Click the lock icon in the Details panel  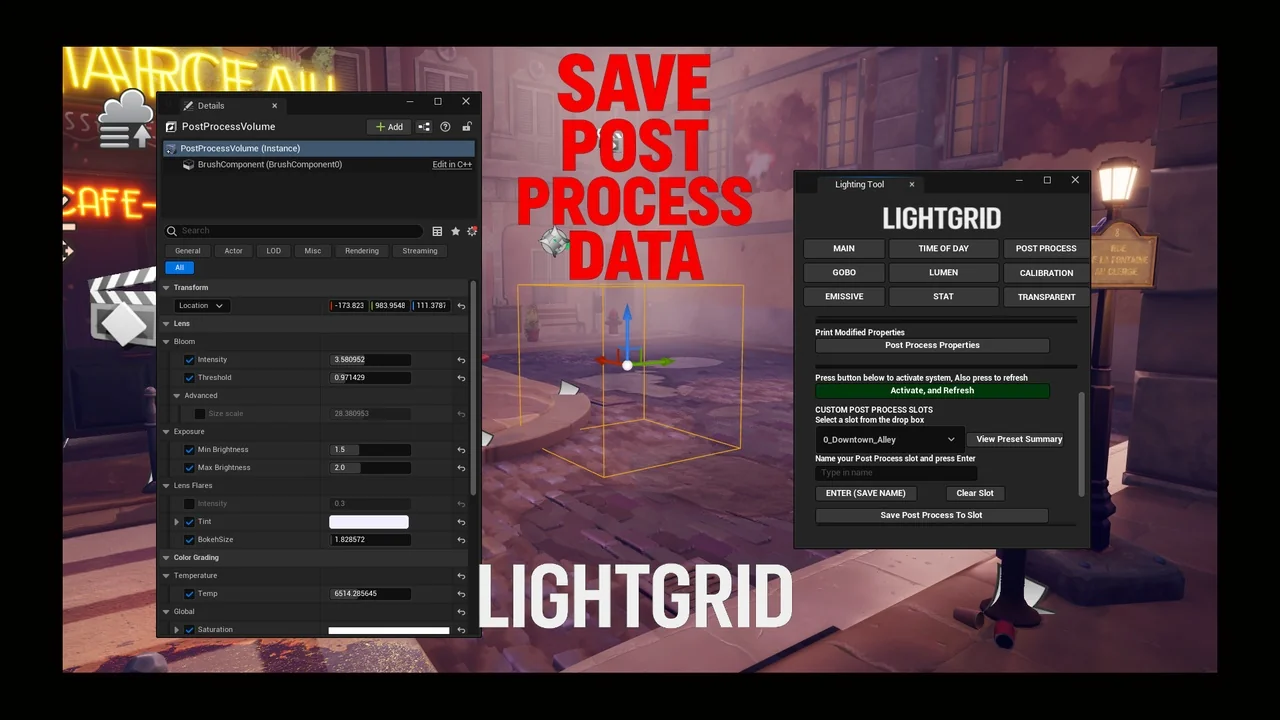click(x=466, y=126)
